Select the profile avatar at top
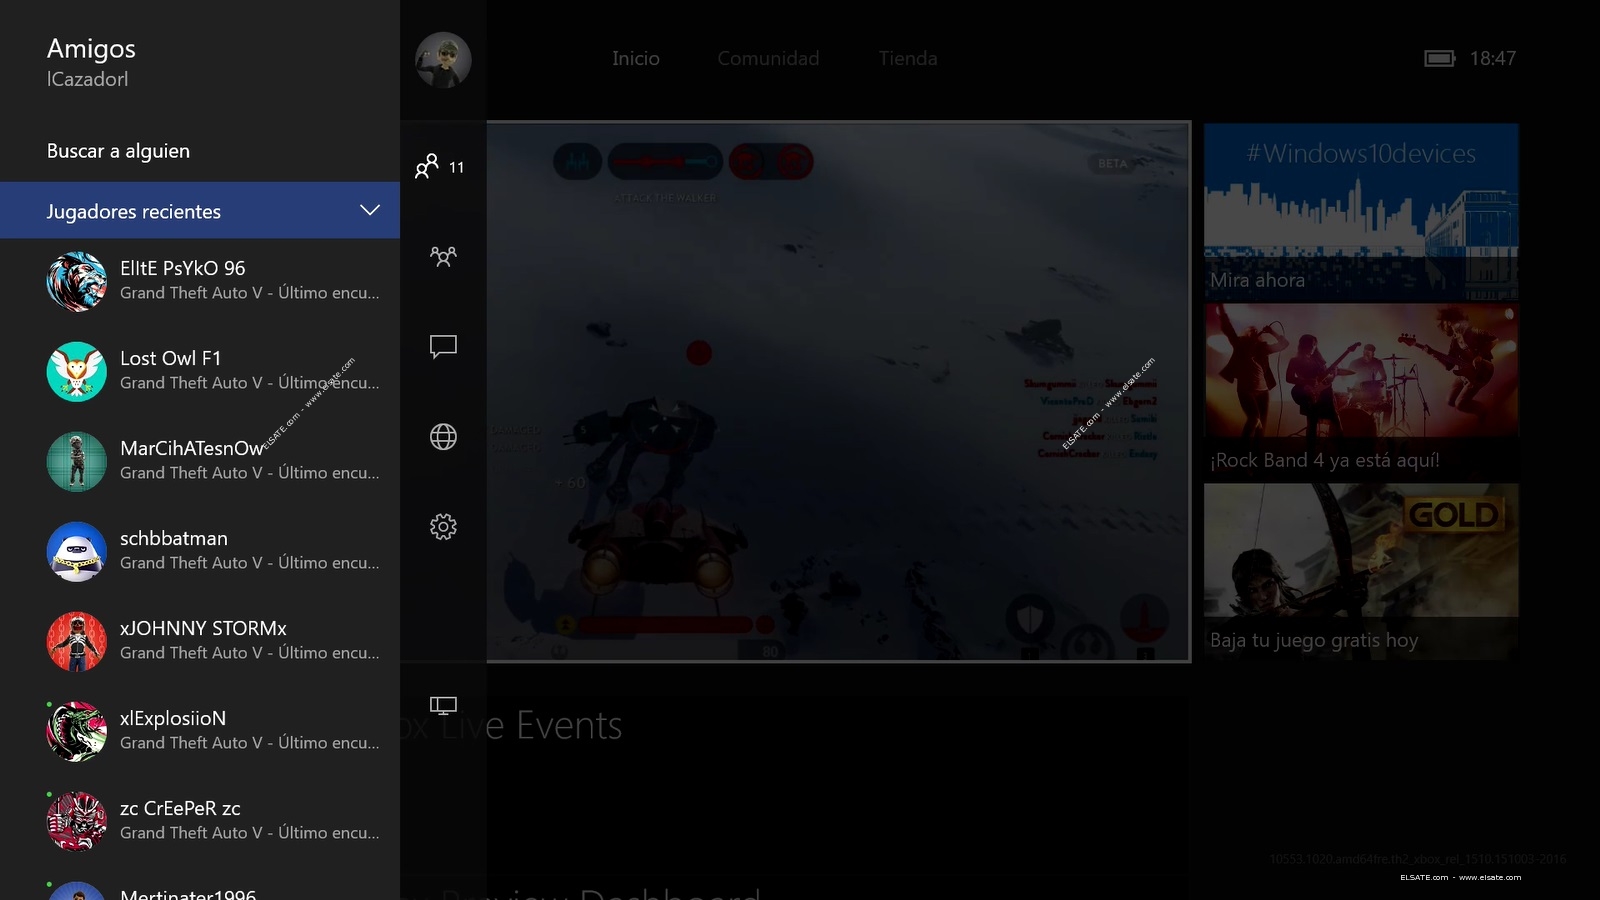 click(443, 60)
